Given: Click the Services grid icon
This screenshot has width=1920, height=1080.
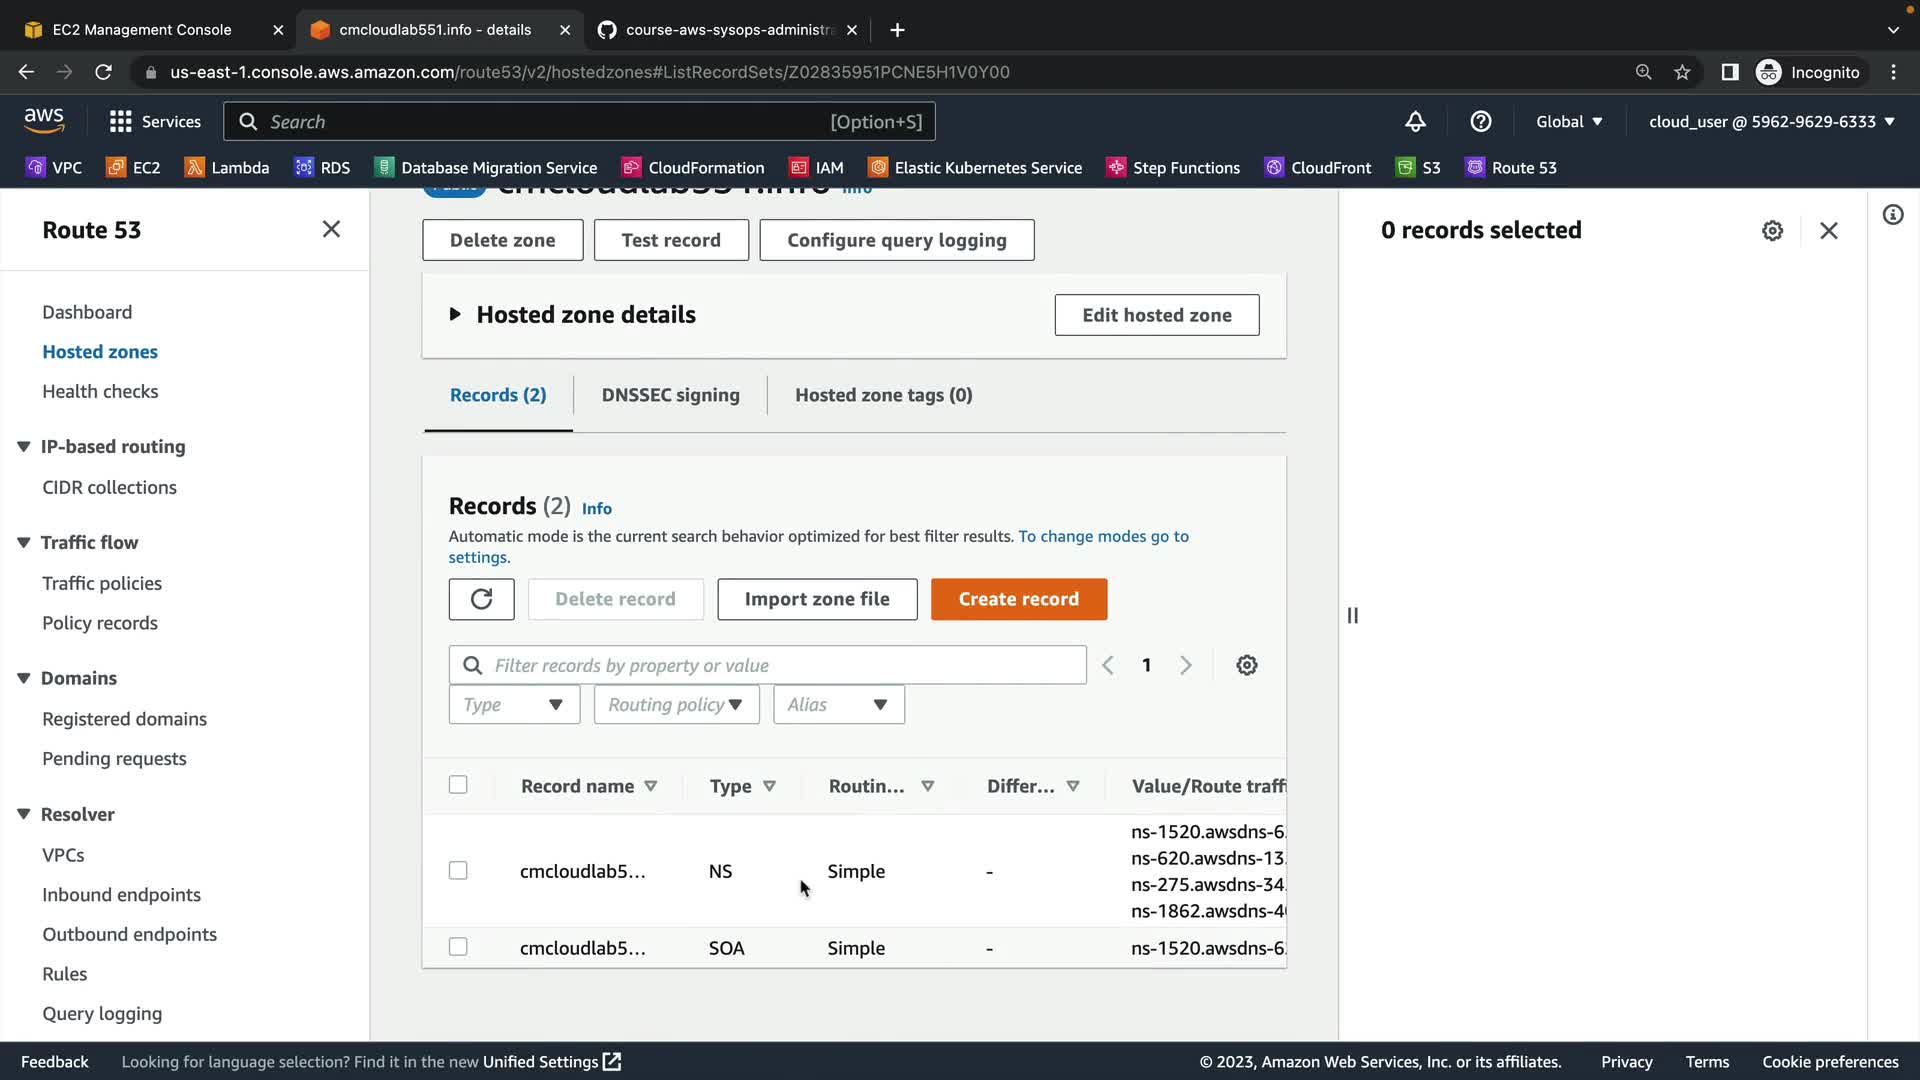Looking at the screenshot, I should click(121, 122).
